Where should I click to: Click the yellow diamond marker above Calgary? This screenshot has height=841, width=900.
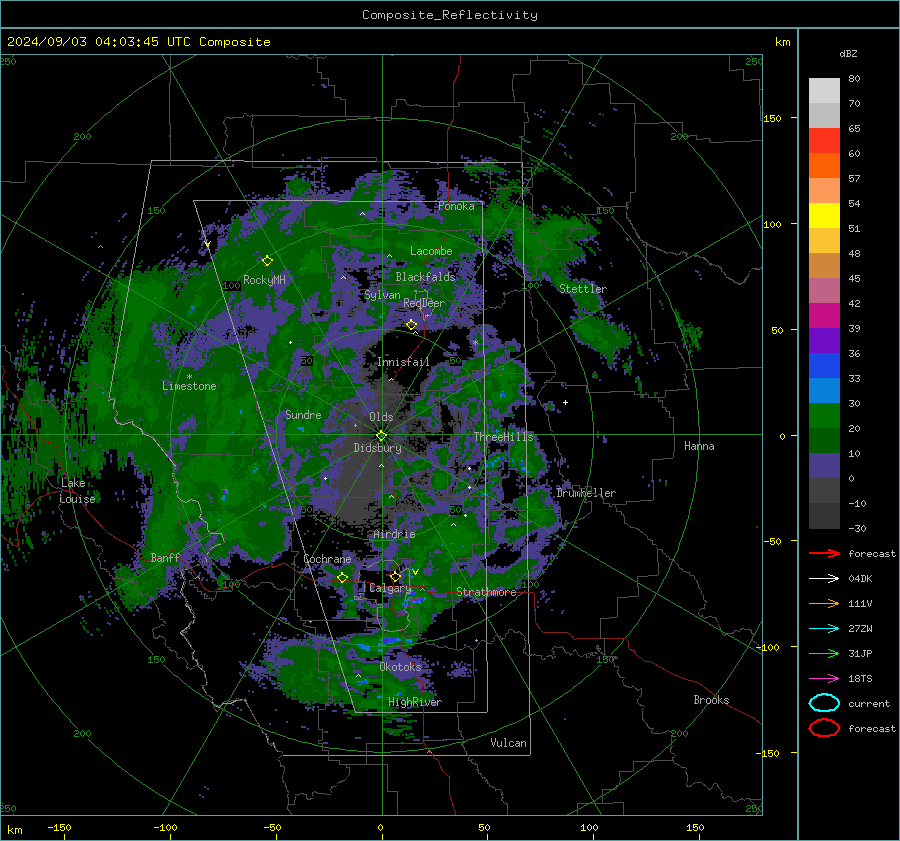click(395, 576)
